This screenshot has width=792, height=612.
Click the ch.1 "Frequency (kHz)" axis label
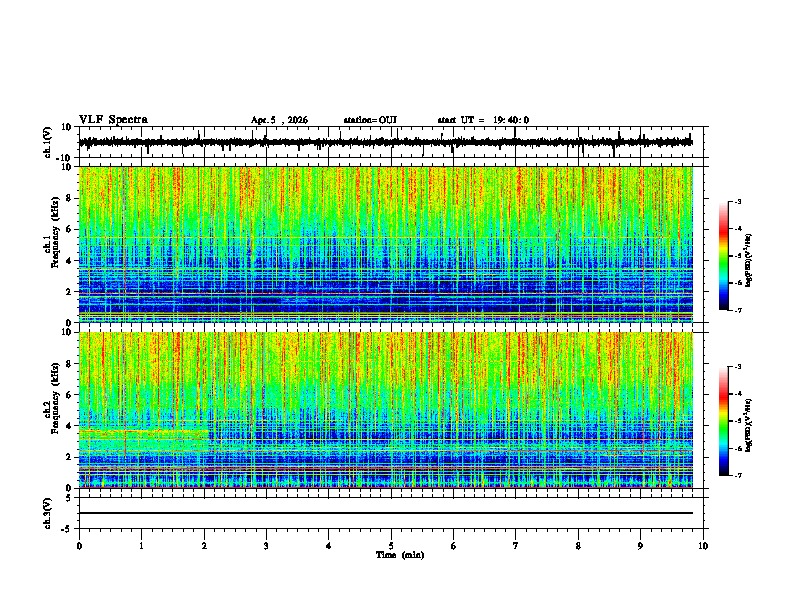tap(55, 232)
